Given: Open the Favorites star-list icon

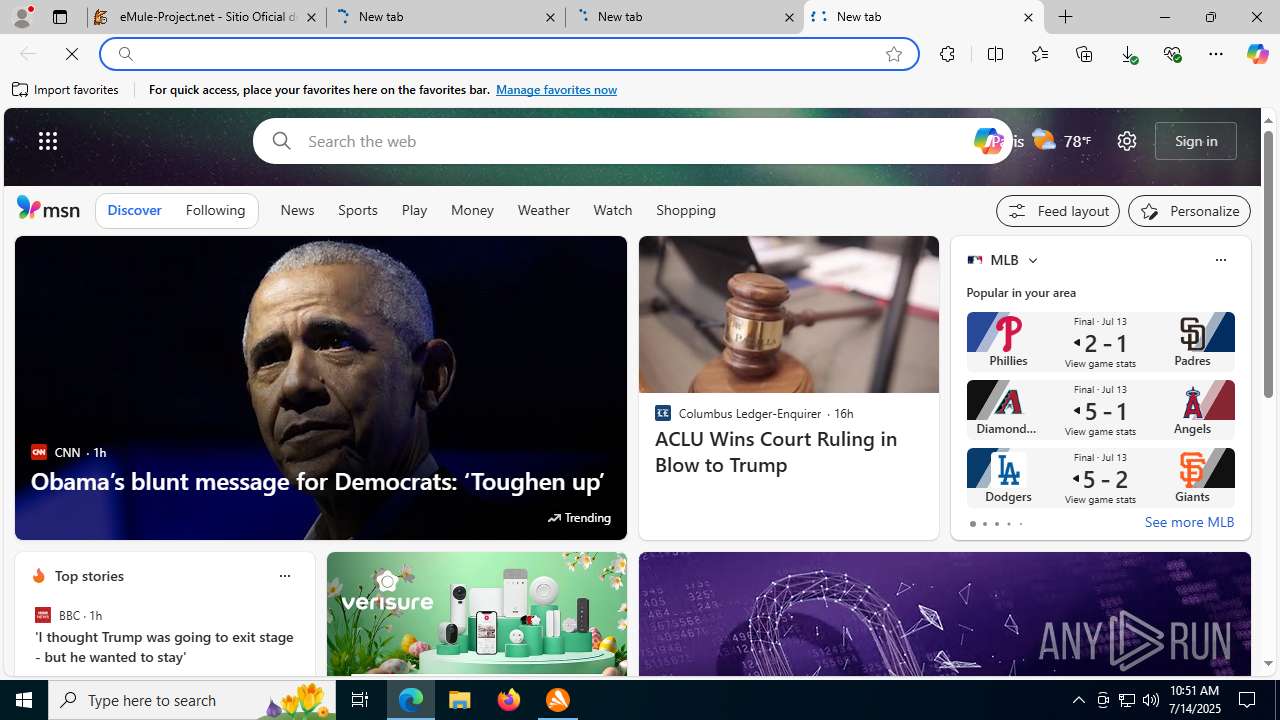Looking at the screenshot, I should coord(1040,54).
